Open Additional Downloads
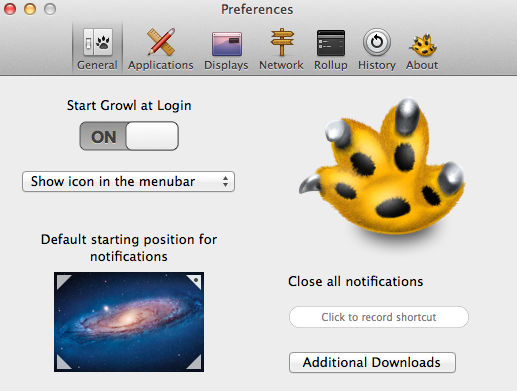517x391 pixels. 372,362
